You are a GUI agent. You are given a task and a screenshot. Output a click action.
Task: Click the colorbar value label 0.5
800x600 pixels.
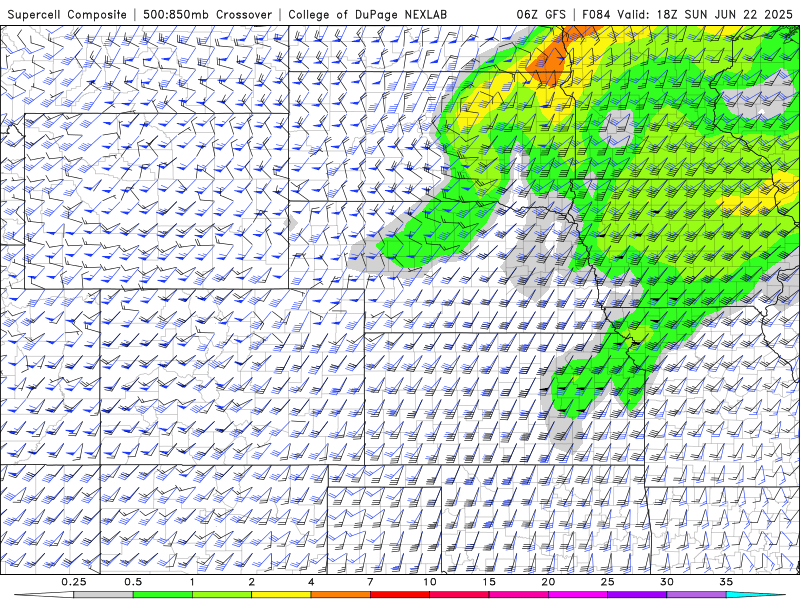(133, 582)
